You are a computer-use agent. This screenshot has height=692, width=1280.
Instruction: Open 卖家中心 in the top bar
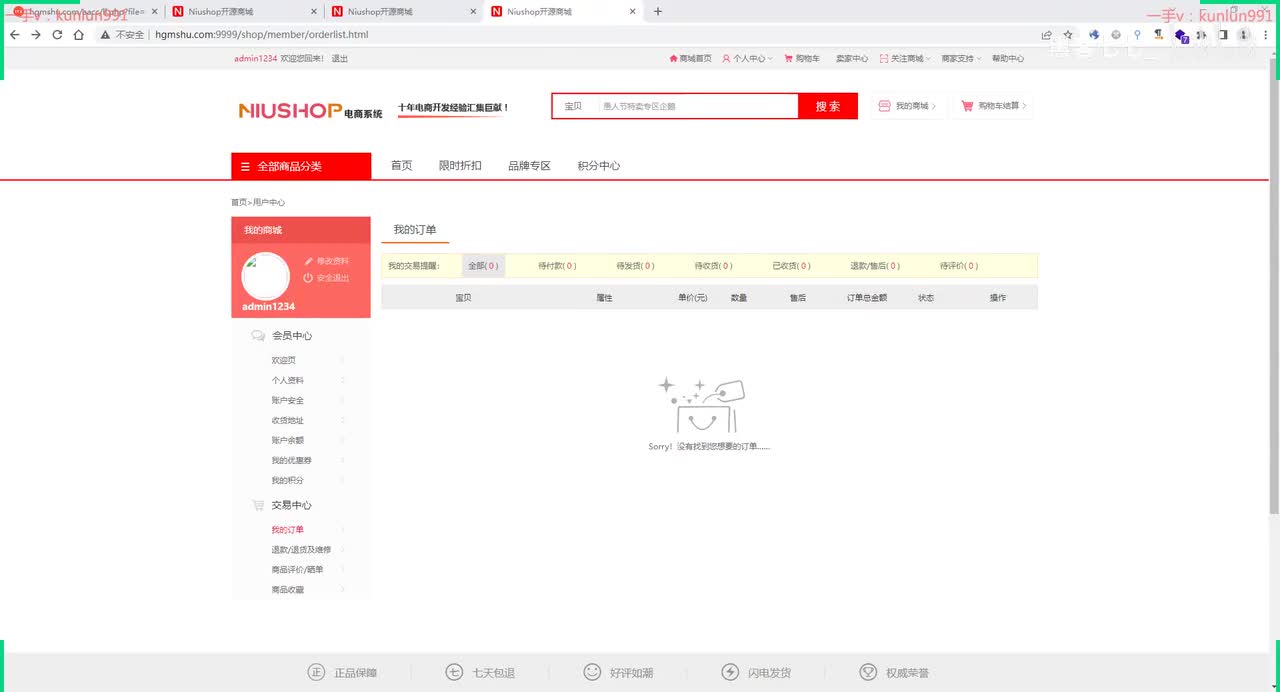click(x=852, y=59)
